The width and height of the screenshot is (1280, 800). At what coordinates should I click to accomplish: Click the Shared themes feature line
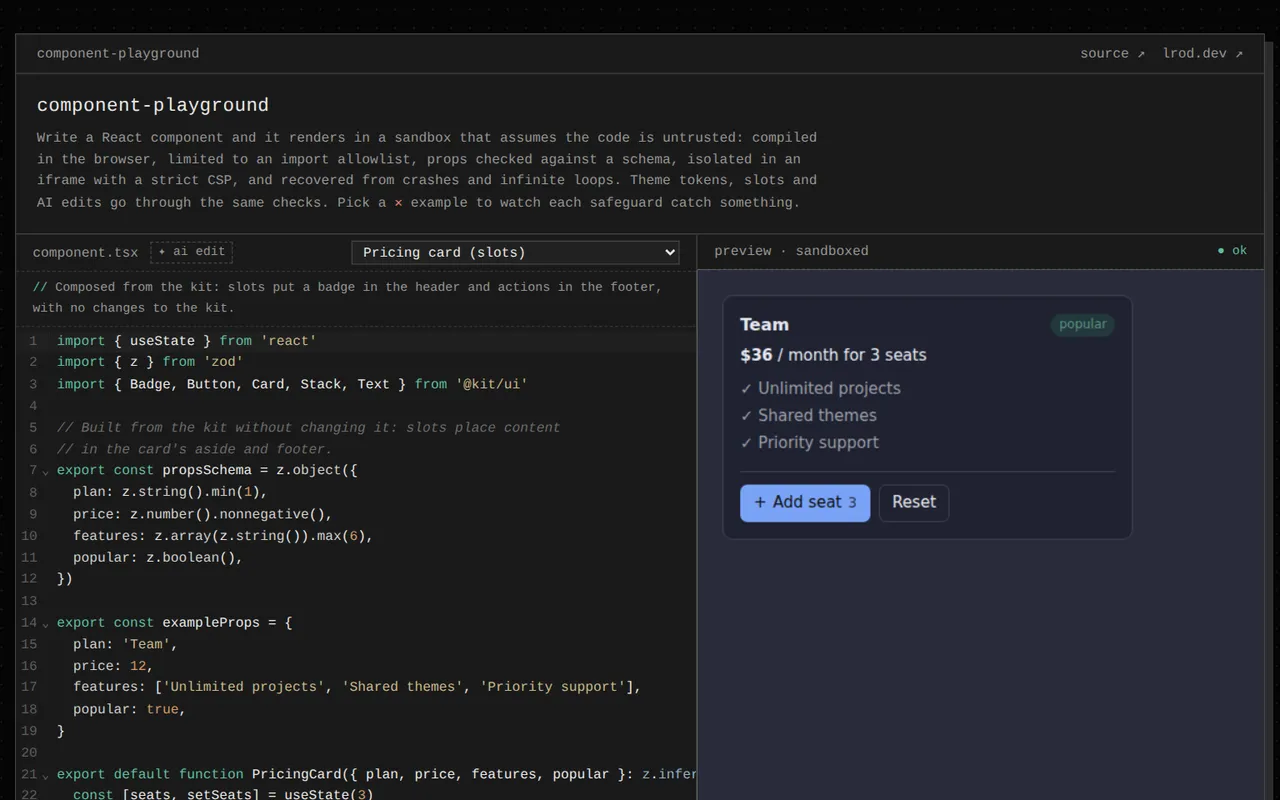click(x=808, y=415)
